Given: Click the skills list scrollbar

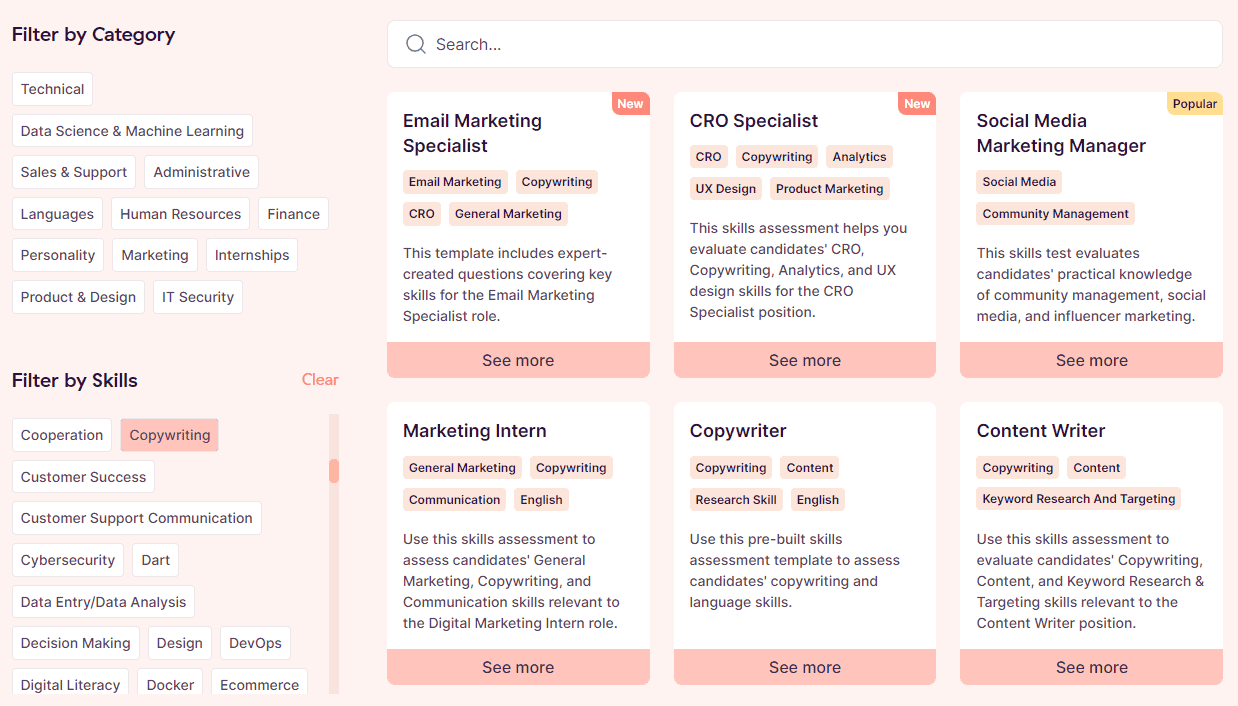Looking at the screenshot, I should 333,470.
